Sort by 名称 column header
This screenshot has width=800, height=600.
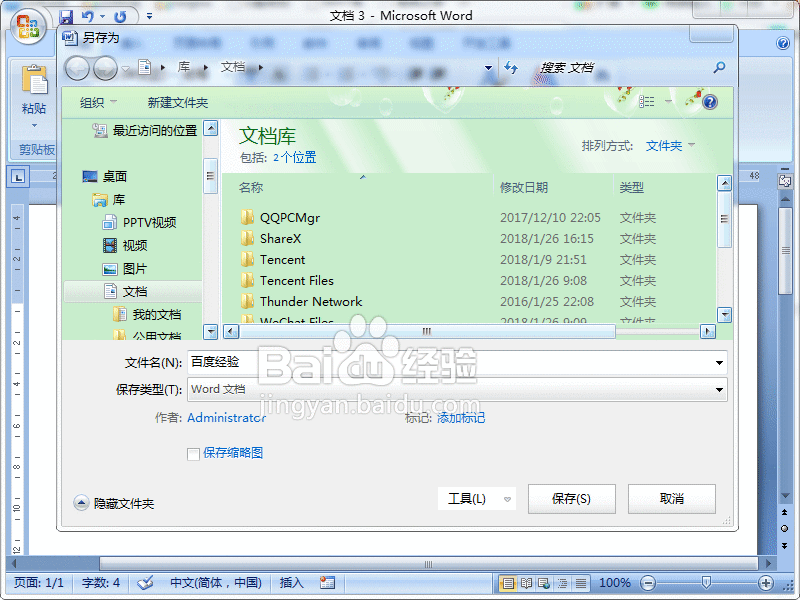click(251, 187)
